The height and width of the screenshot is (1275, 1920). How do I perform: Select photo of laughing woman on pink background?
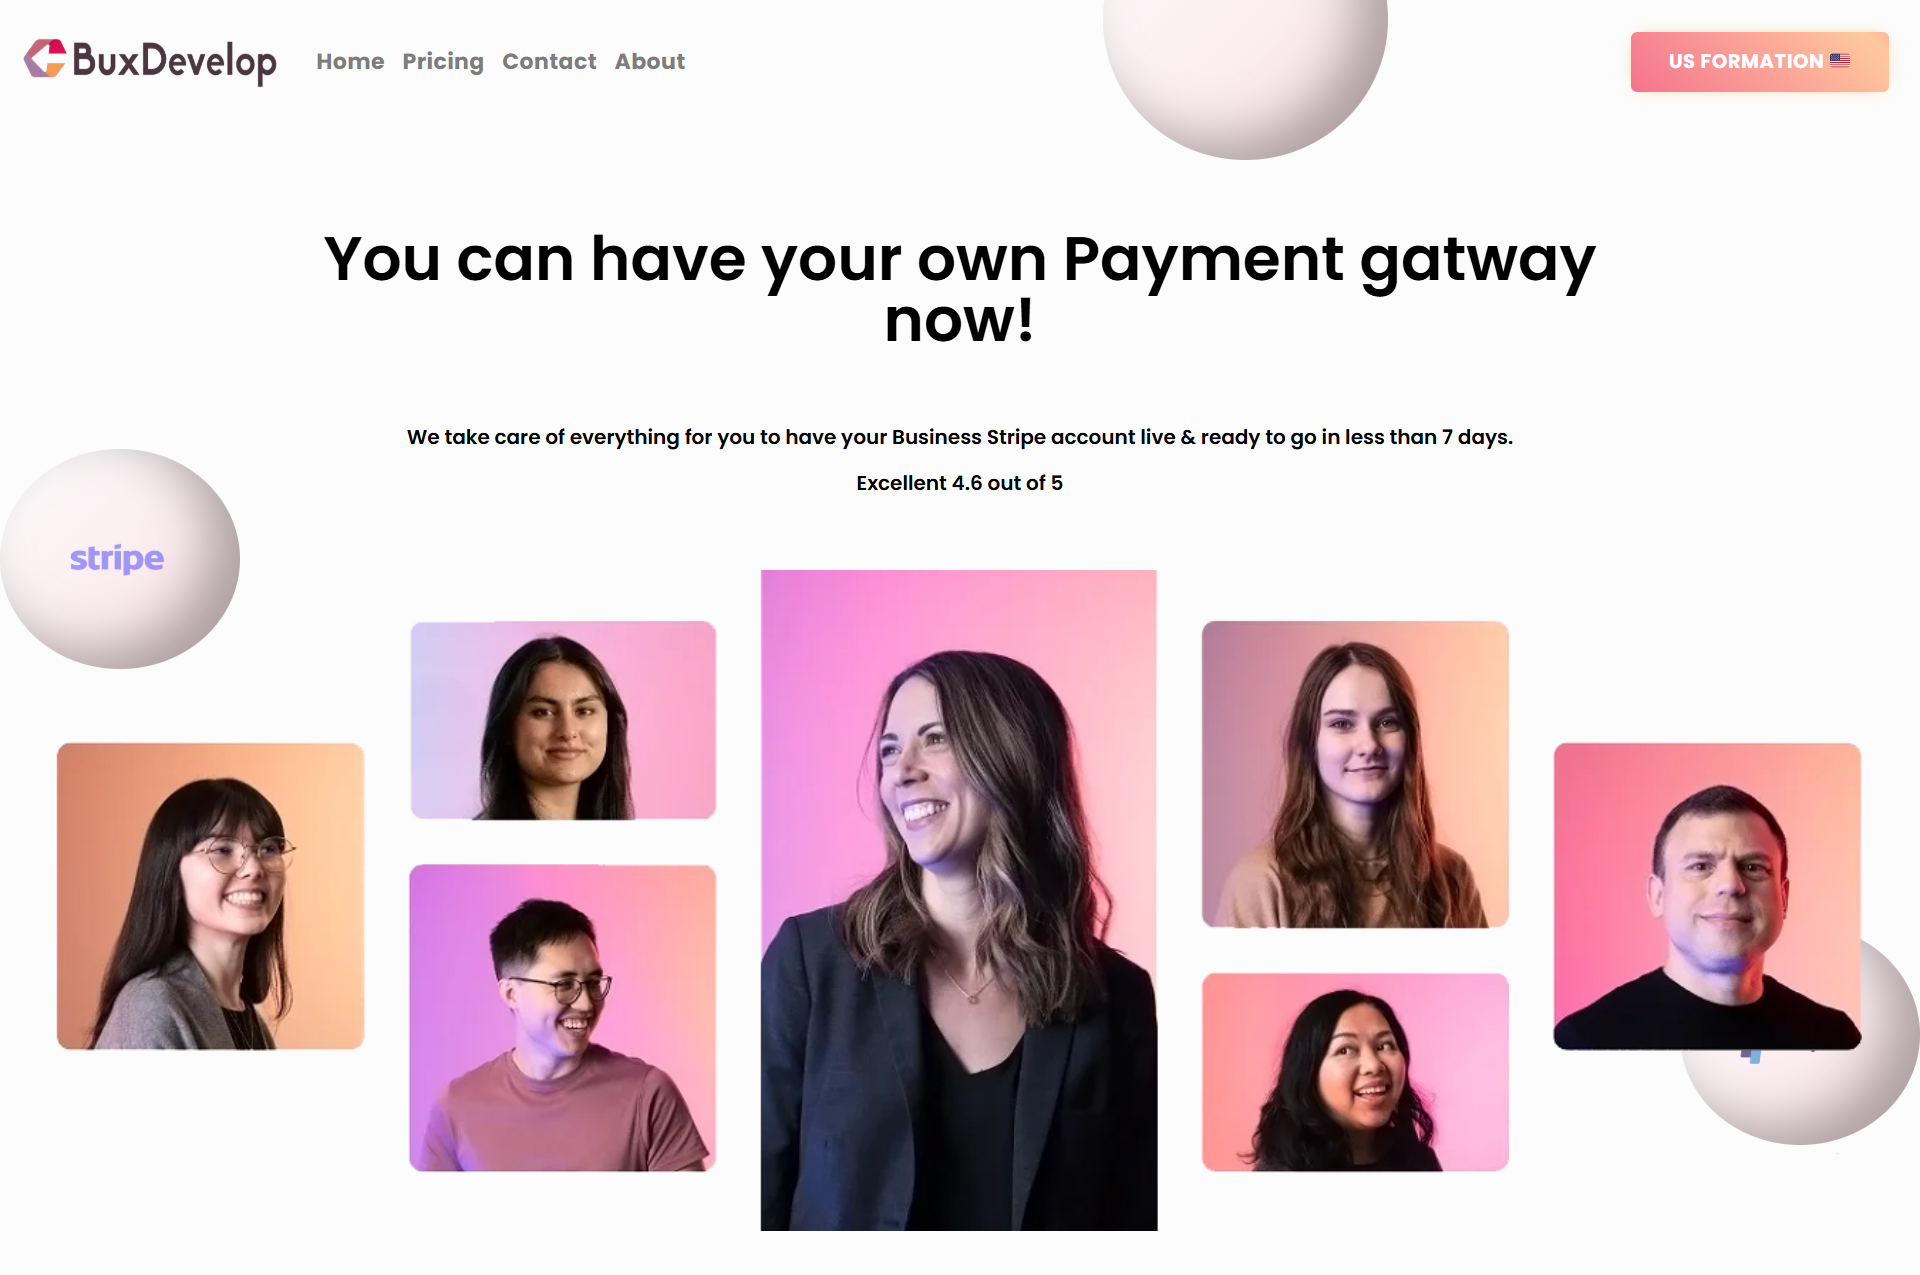point(1355,1072)
